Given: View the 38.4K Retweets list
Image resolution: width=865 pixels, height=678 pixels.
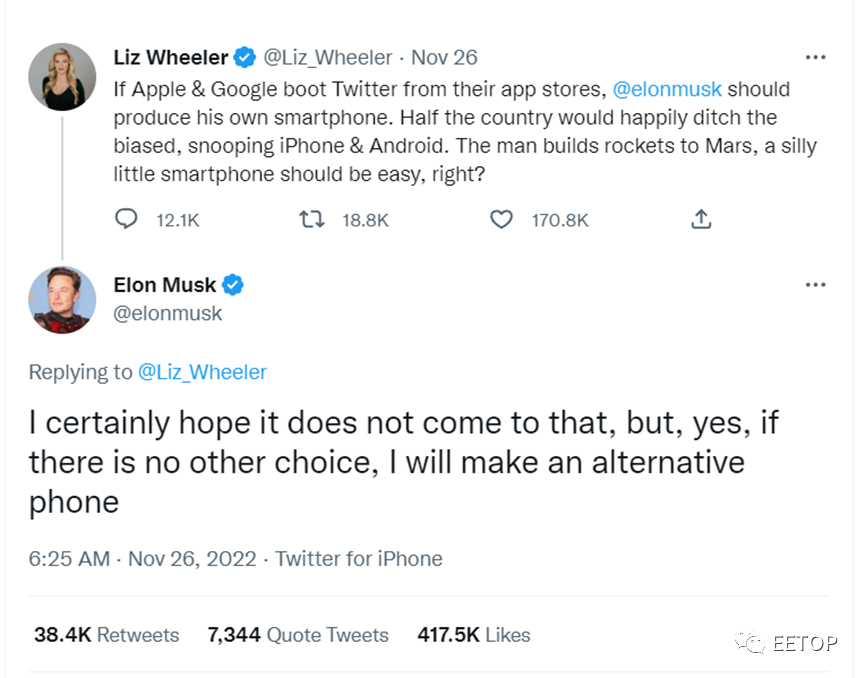Looking at the screenshot, I should 106,635.
